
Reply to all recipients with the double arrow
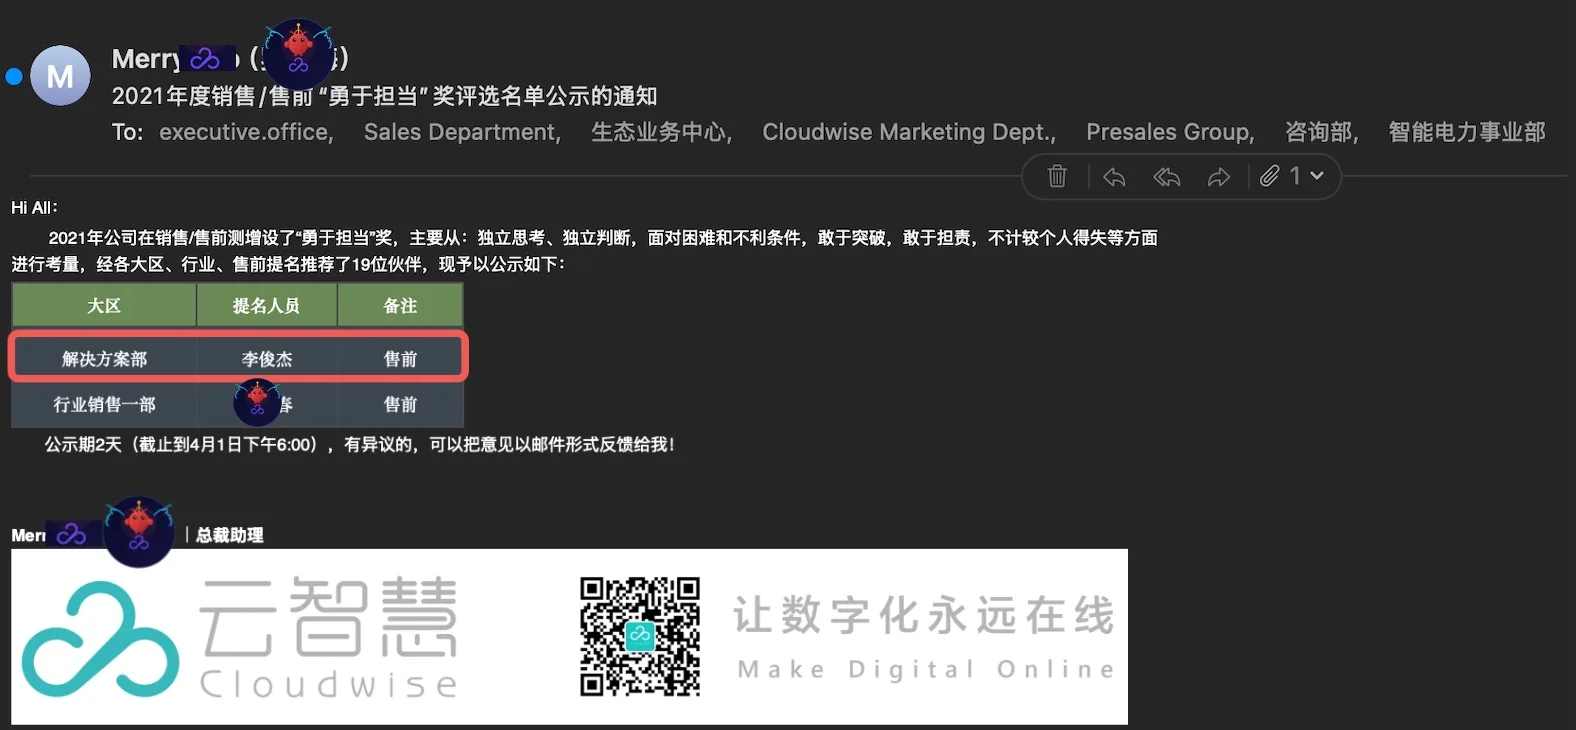[1166, 177]
